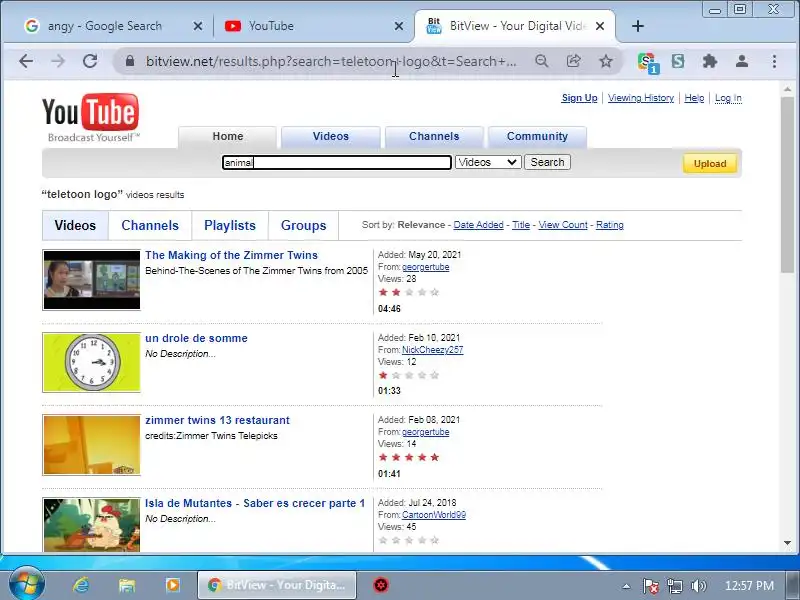Open the Help link
Viewport: 800px width, 600px height.
[x=694, y=98]
